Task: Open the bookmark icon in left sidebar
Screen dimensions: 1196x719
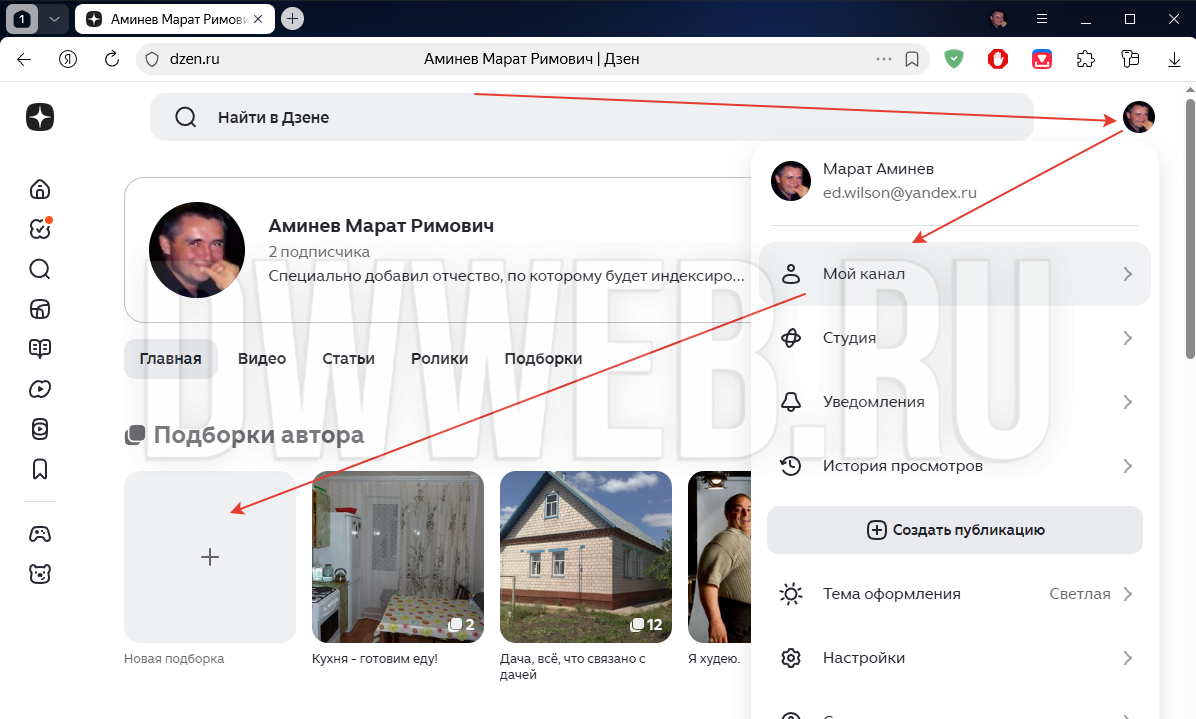Action: point(40,469)
